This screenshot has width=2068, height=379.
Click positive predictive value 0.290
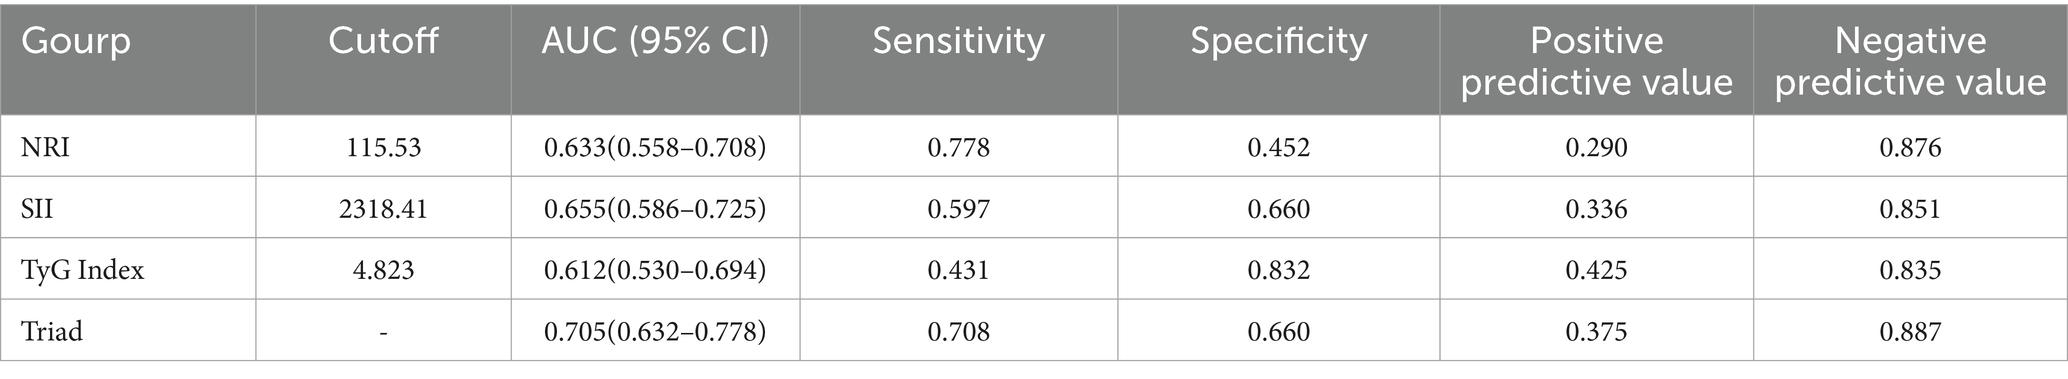pyautogui.click(x=1596, y=148)
